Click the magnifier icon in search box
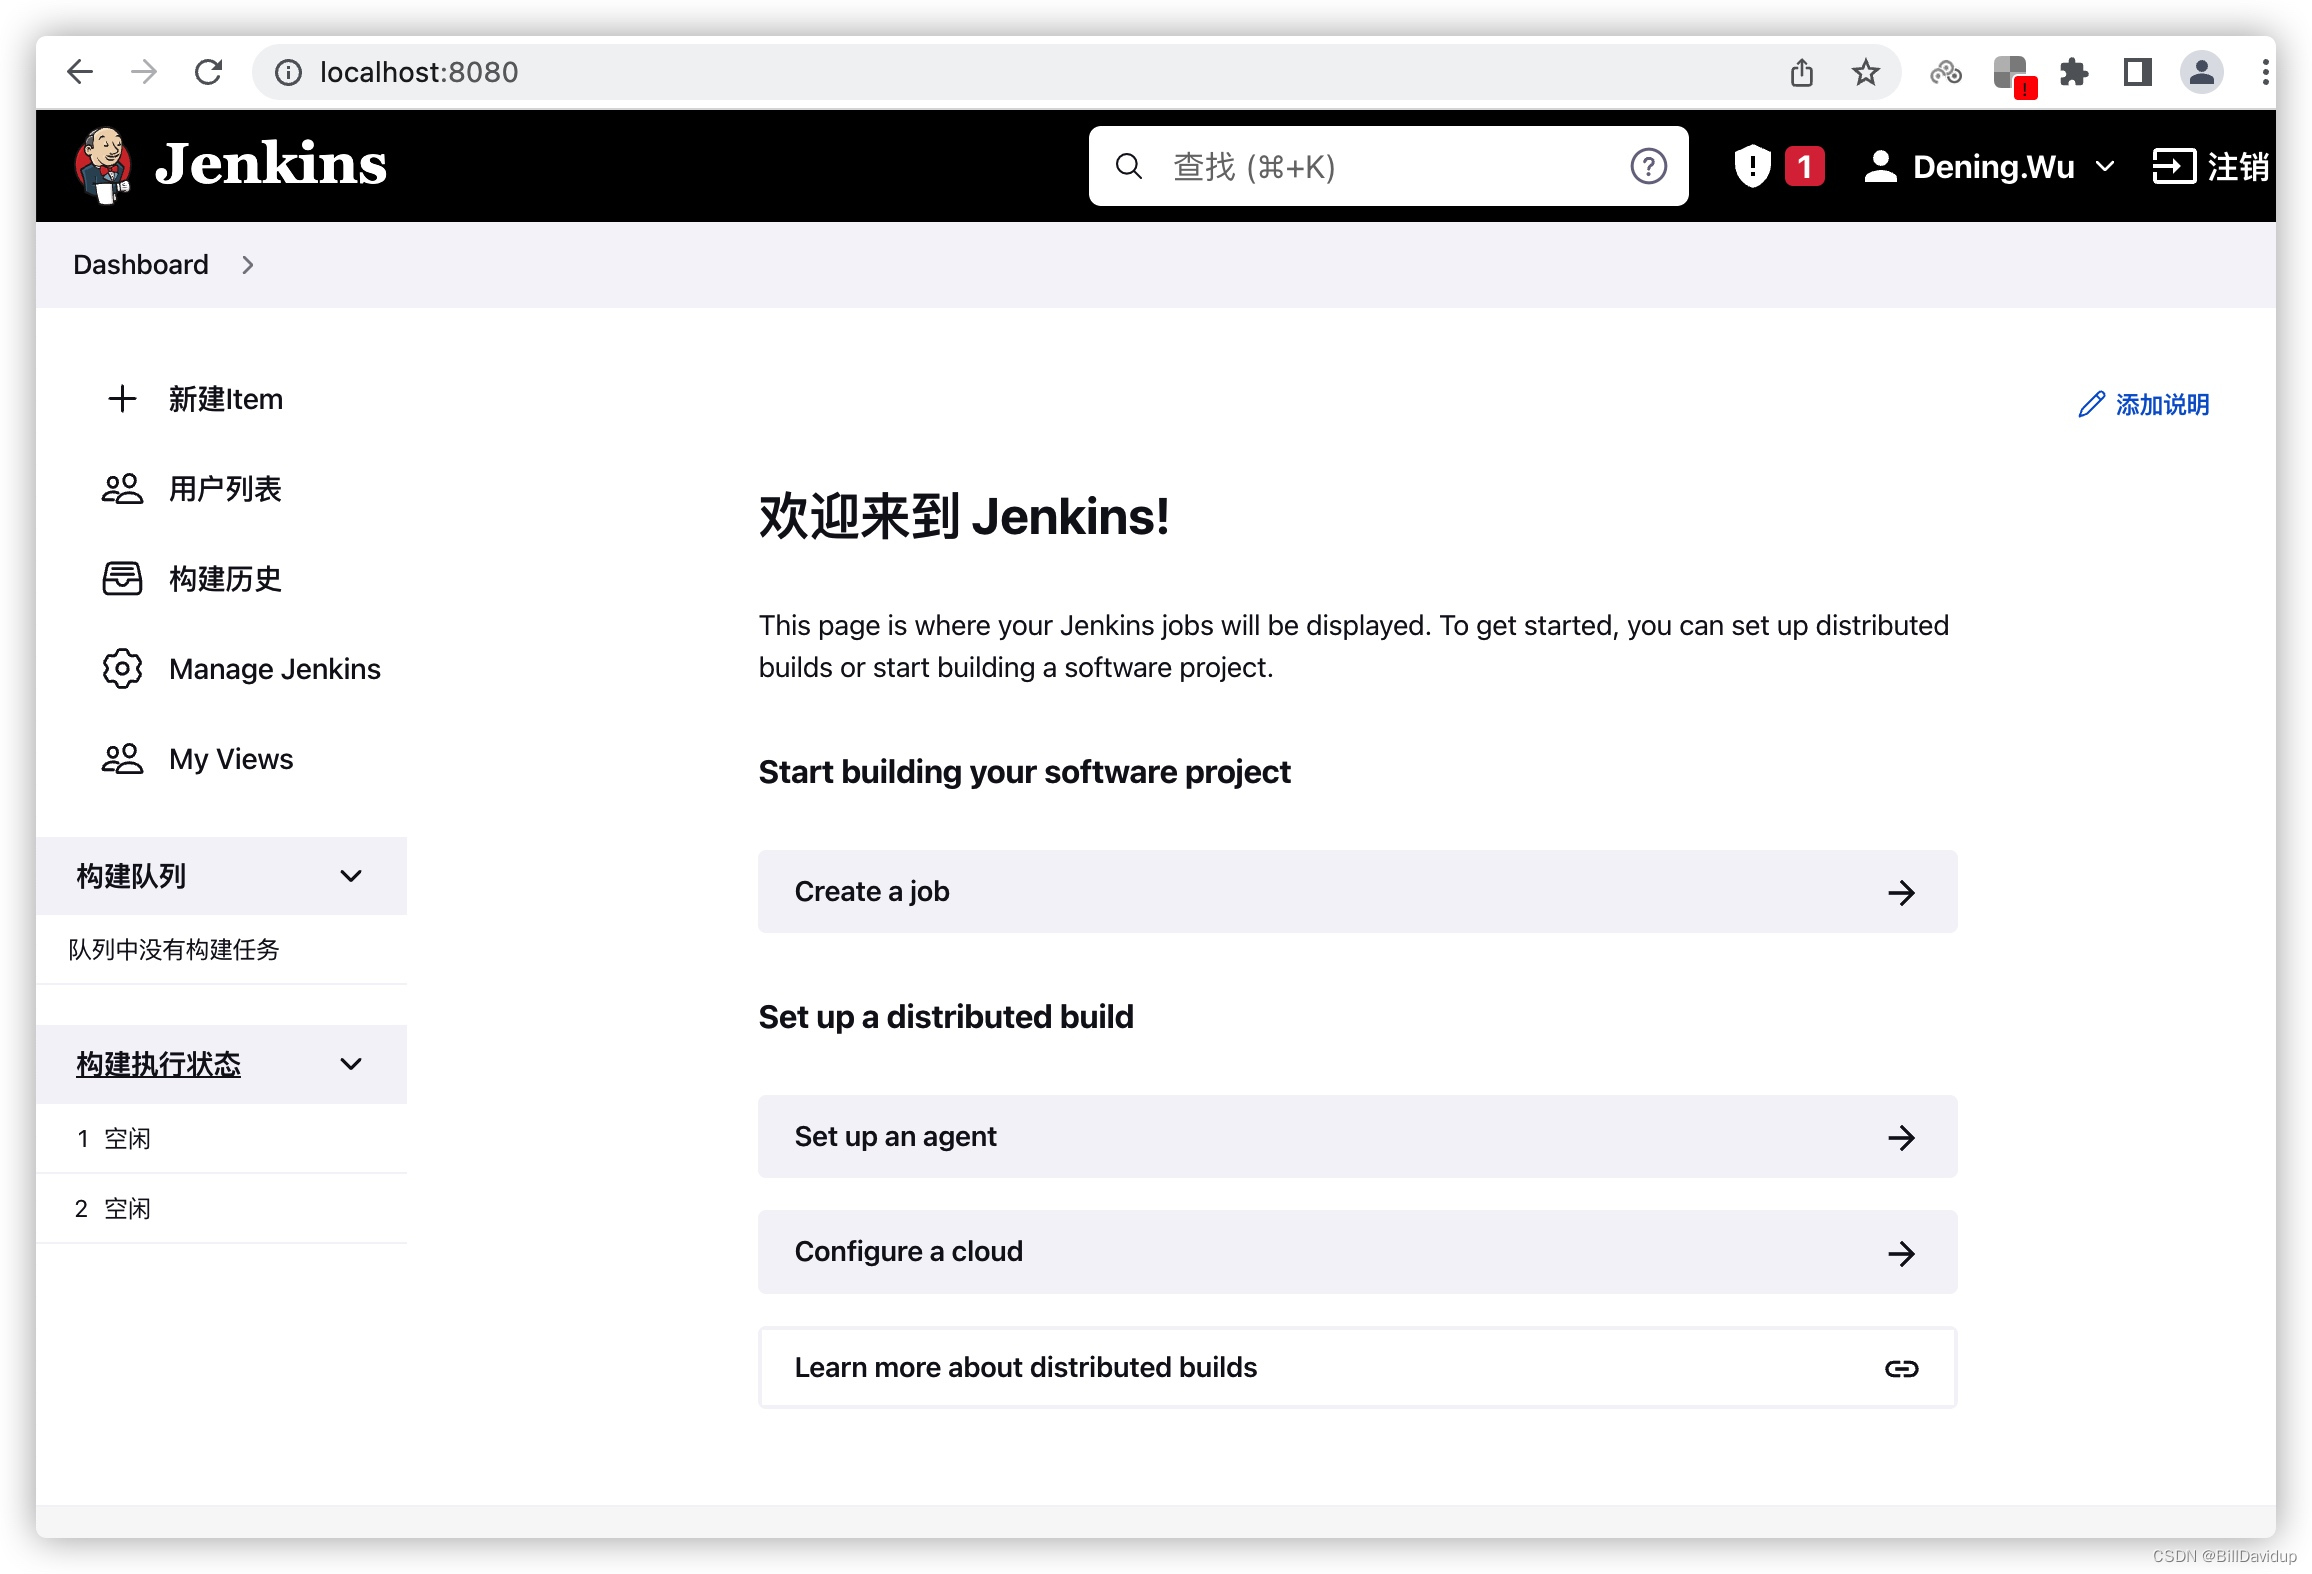The height and width of the screenshot is (1574, 2312). click(x=1128, y=166)
